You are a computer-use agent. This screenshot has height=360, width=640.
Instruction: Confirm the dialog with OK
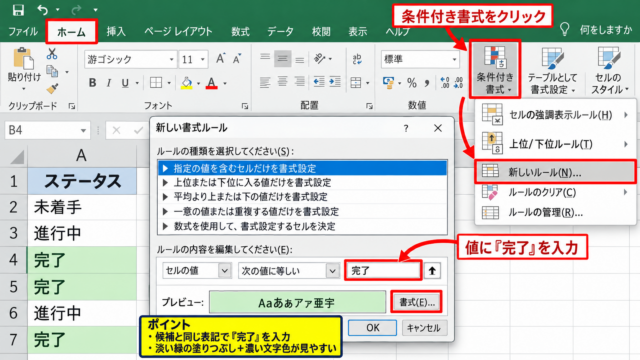click(372, 328)
